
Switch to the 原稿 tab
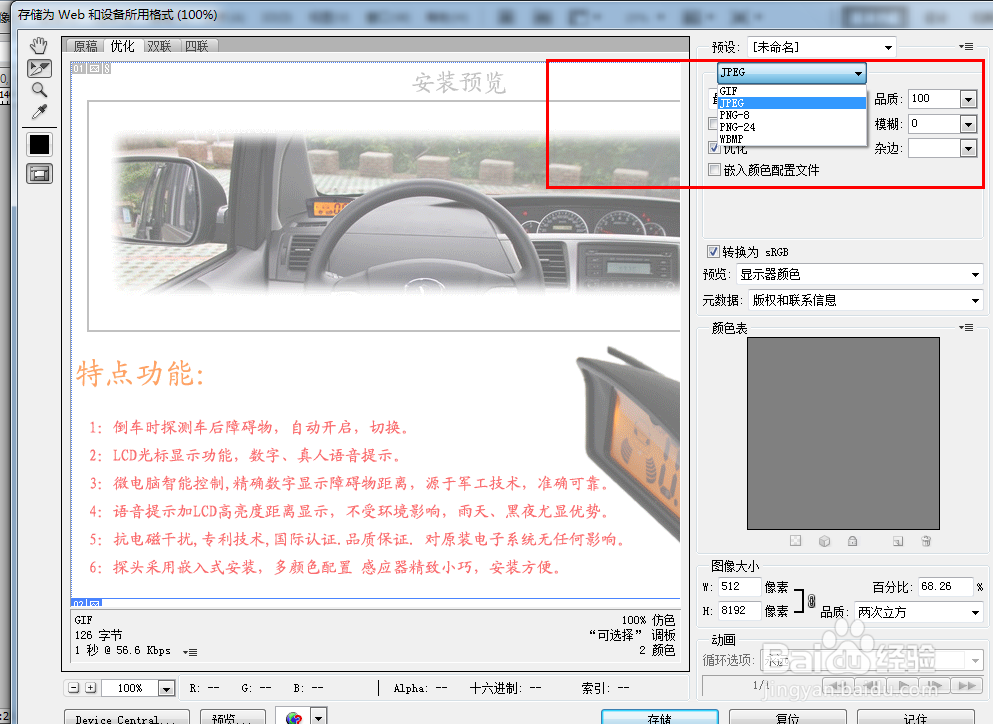point(85,46)
